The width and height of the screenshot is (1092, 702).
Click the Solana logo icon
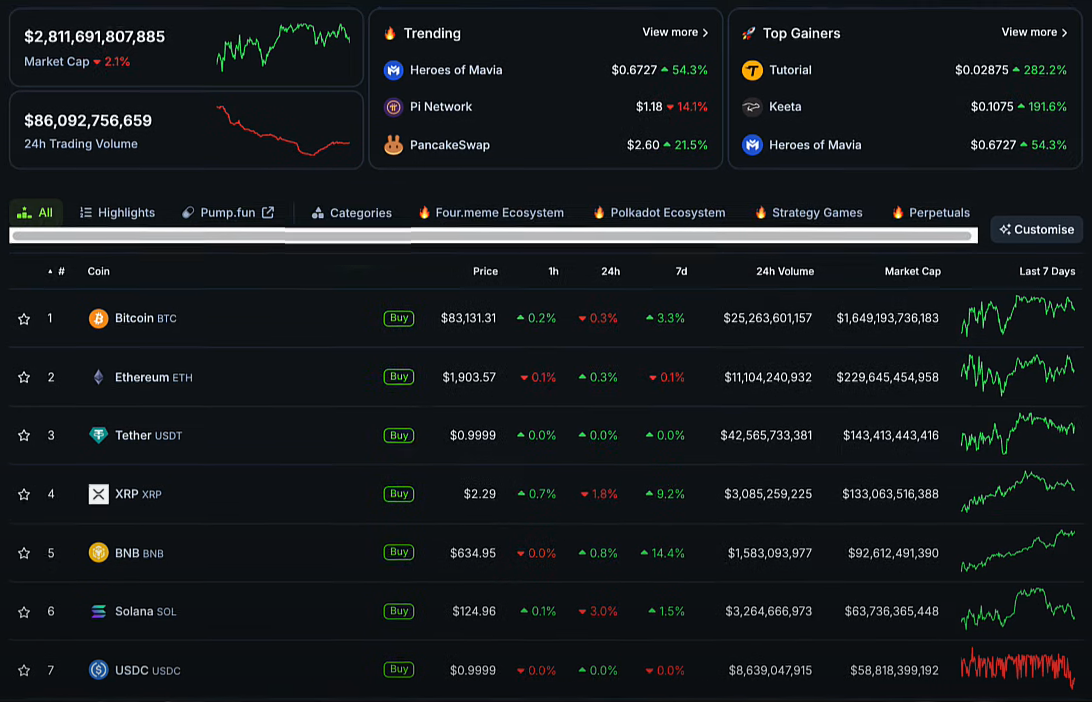click(x=98, y=611)
